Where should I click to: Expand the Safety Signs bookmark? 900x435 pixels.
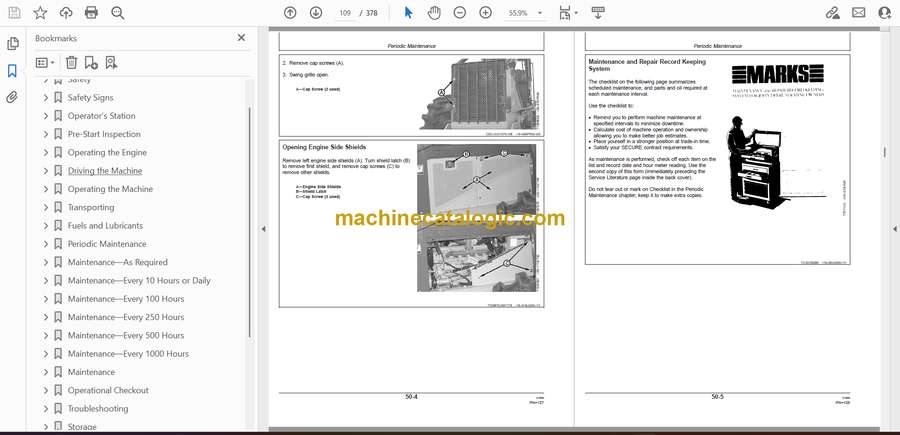[x=46, y=98]
